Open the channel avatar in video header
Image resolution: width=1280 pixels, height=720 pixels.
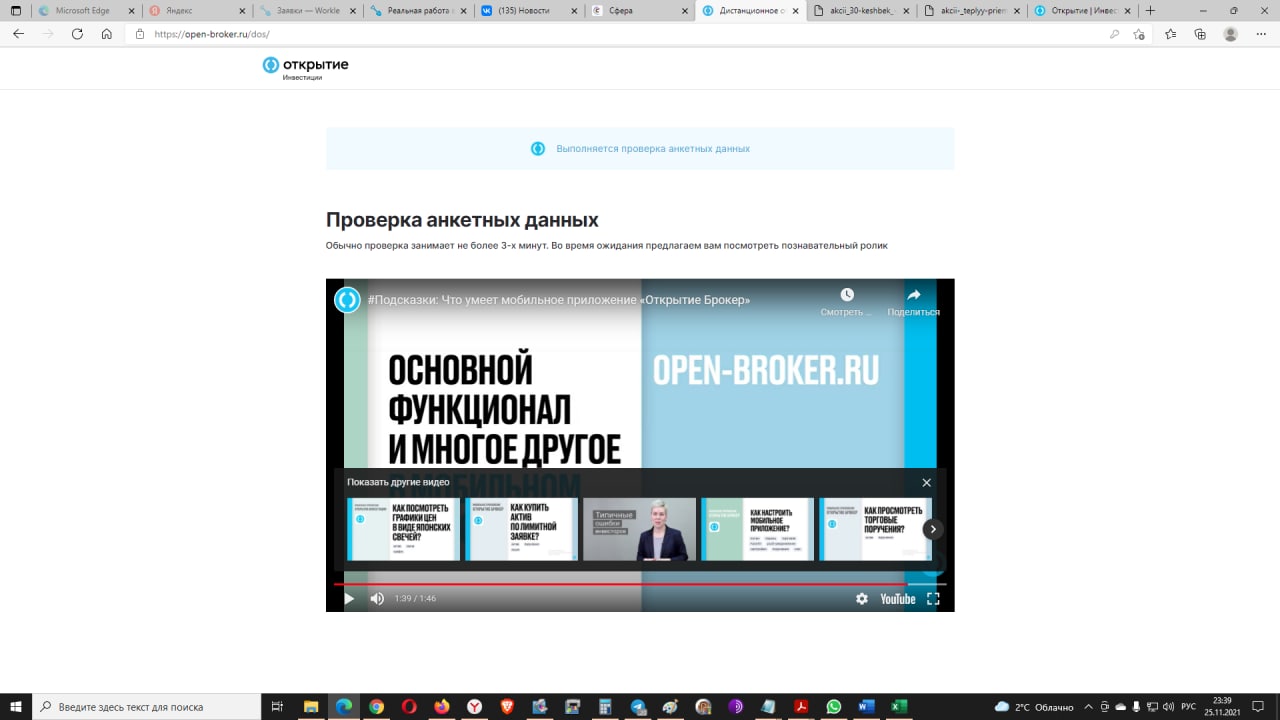point(347,299)
